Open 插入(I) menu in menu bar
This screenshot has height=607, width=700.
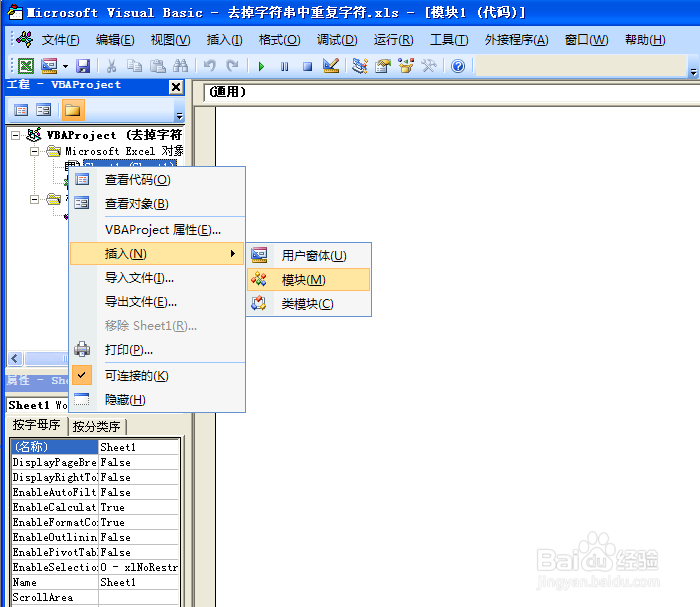coord(224,40)
